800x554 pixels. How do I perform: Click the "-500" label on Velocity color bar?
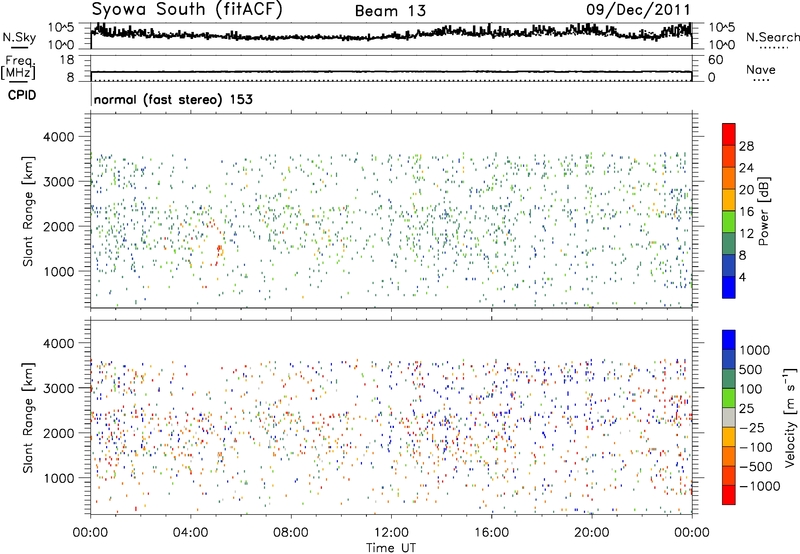(x=756, y=467)
